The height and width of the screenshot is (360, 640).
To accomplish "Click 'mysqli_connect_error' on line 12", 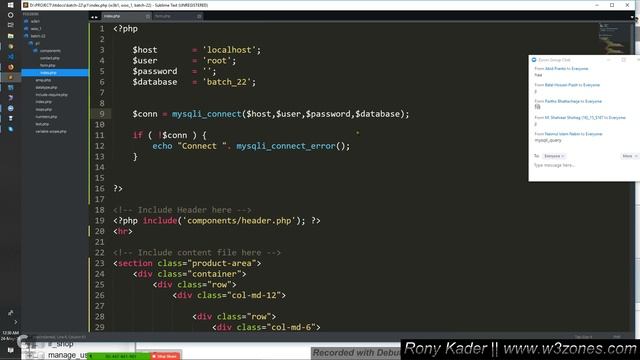I will [x=286, y=146].
